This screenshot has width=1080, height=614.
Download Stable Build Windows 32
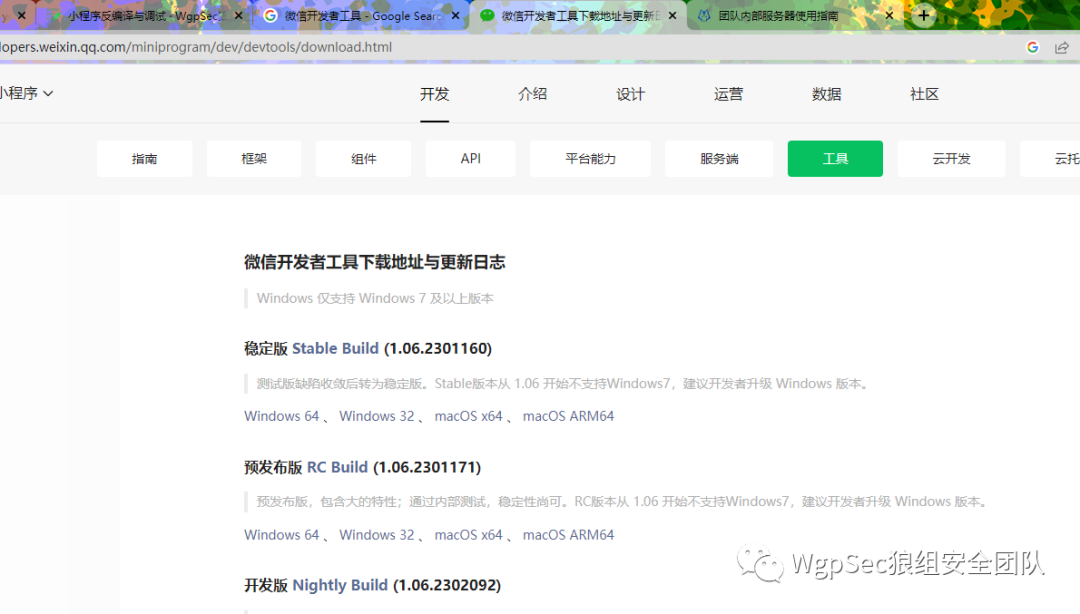(377, 416)
